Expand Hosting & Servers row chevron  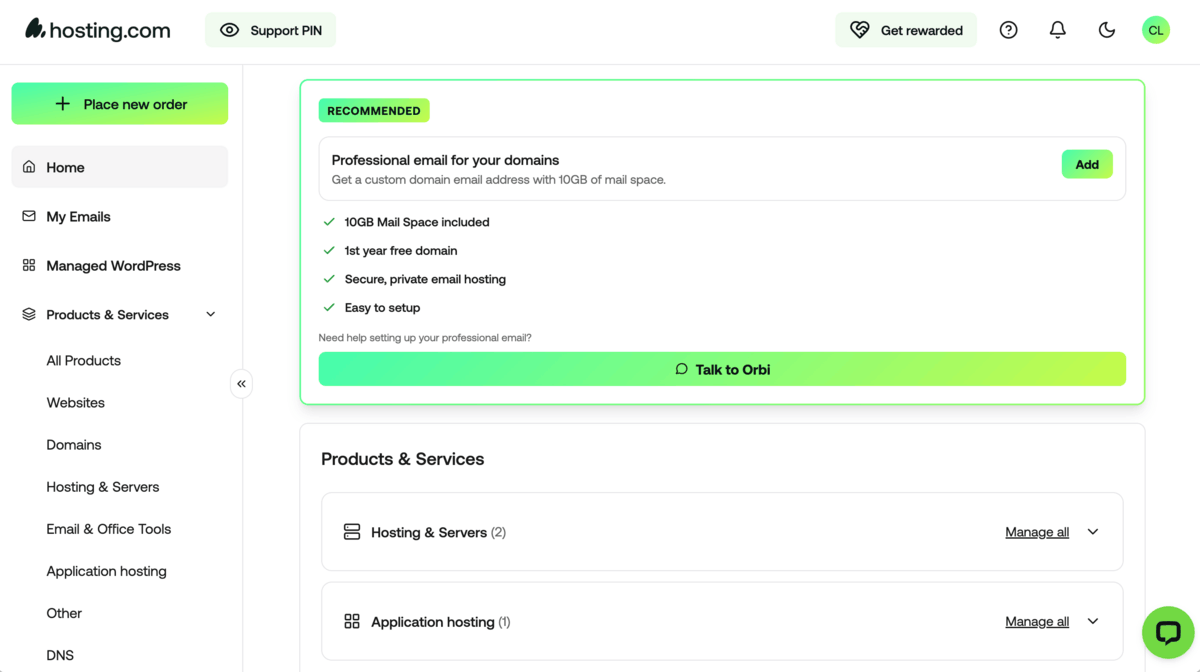tap(1093, 532)
